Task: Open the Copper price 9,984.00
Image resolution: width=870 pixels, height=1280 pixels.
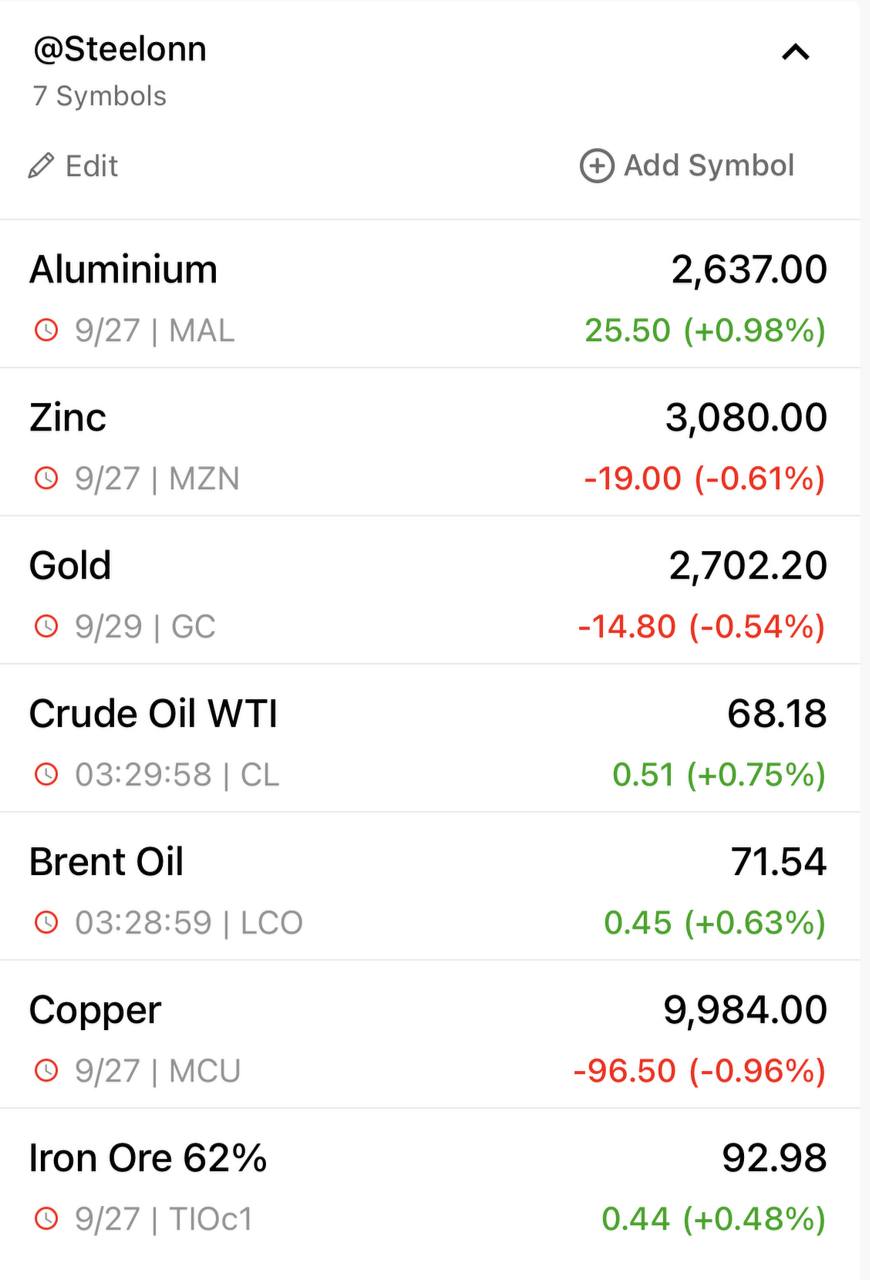Action: [x=745, y=1010]
